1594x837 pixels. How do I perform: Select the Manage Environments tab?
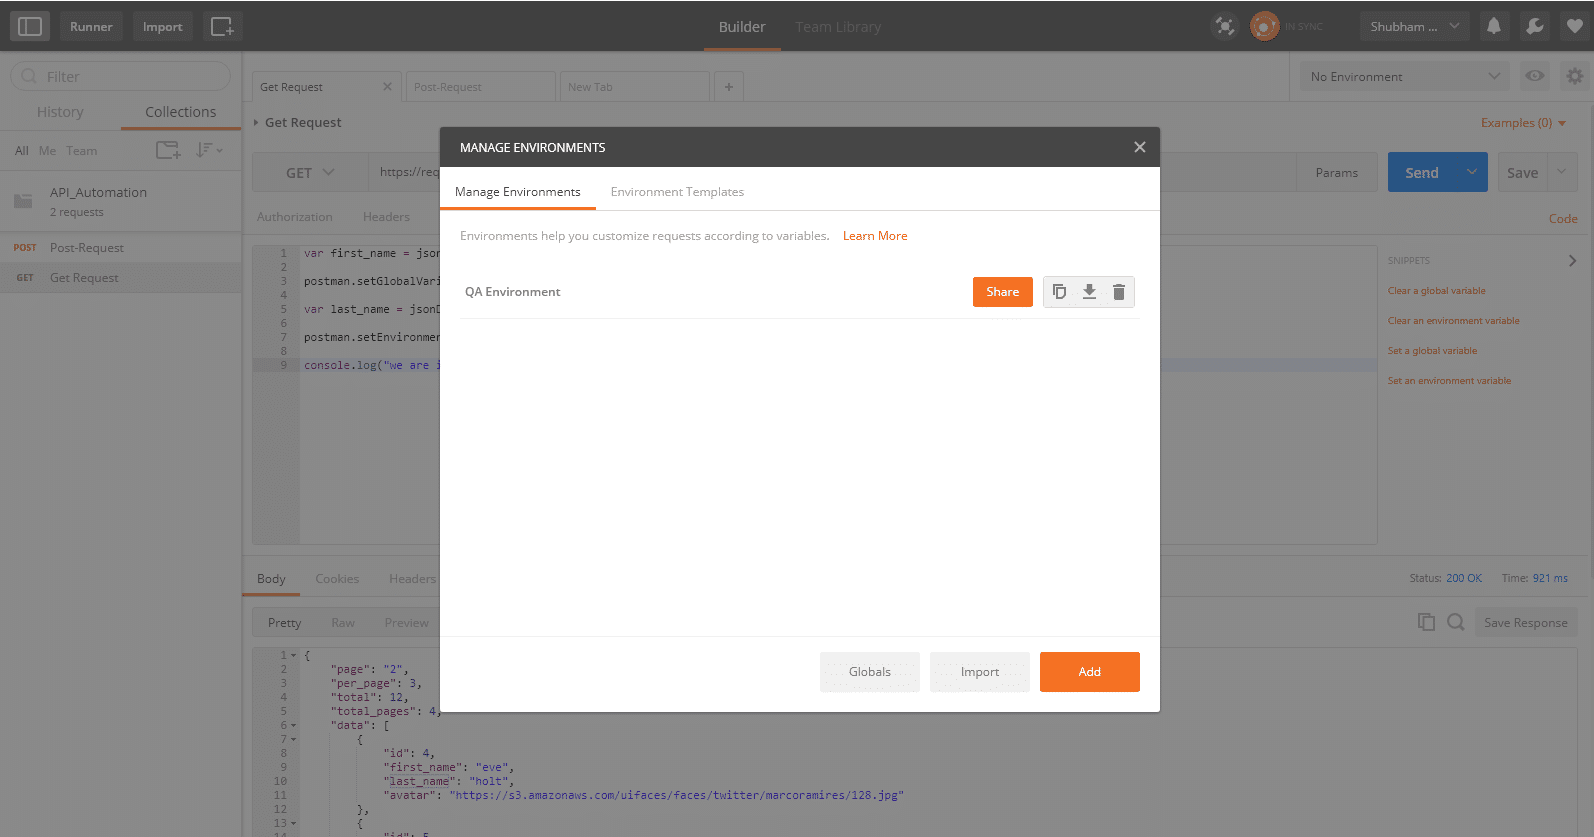[517, 192]
